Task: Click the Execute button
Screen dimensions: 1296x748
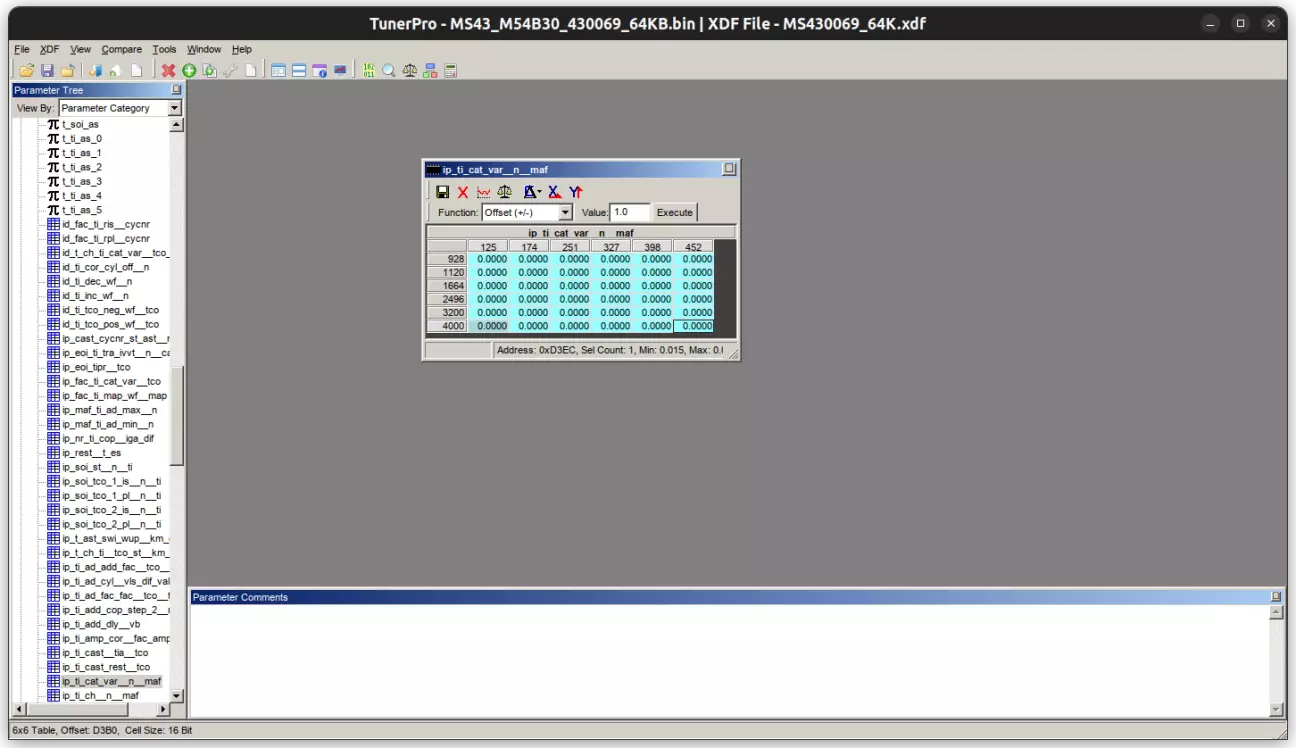Action: click(674, 212)
